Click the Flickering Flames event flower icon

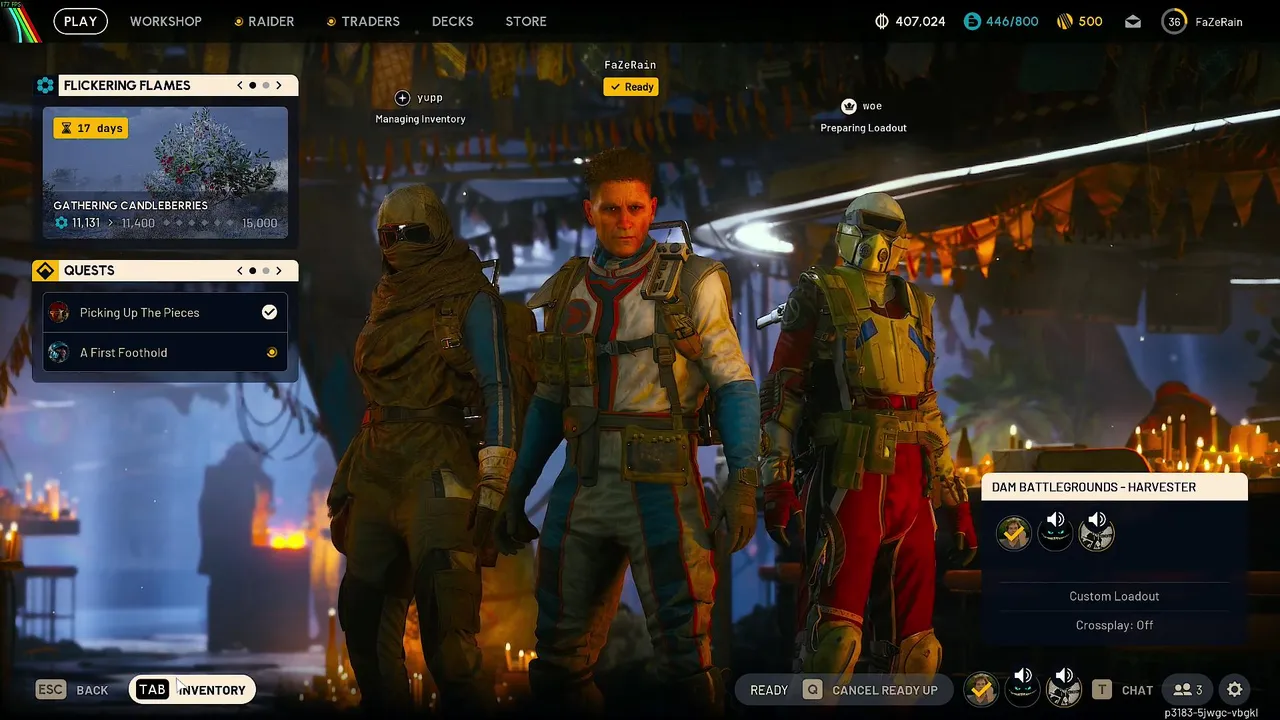coord(45,86)
